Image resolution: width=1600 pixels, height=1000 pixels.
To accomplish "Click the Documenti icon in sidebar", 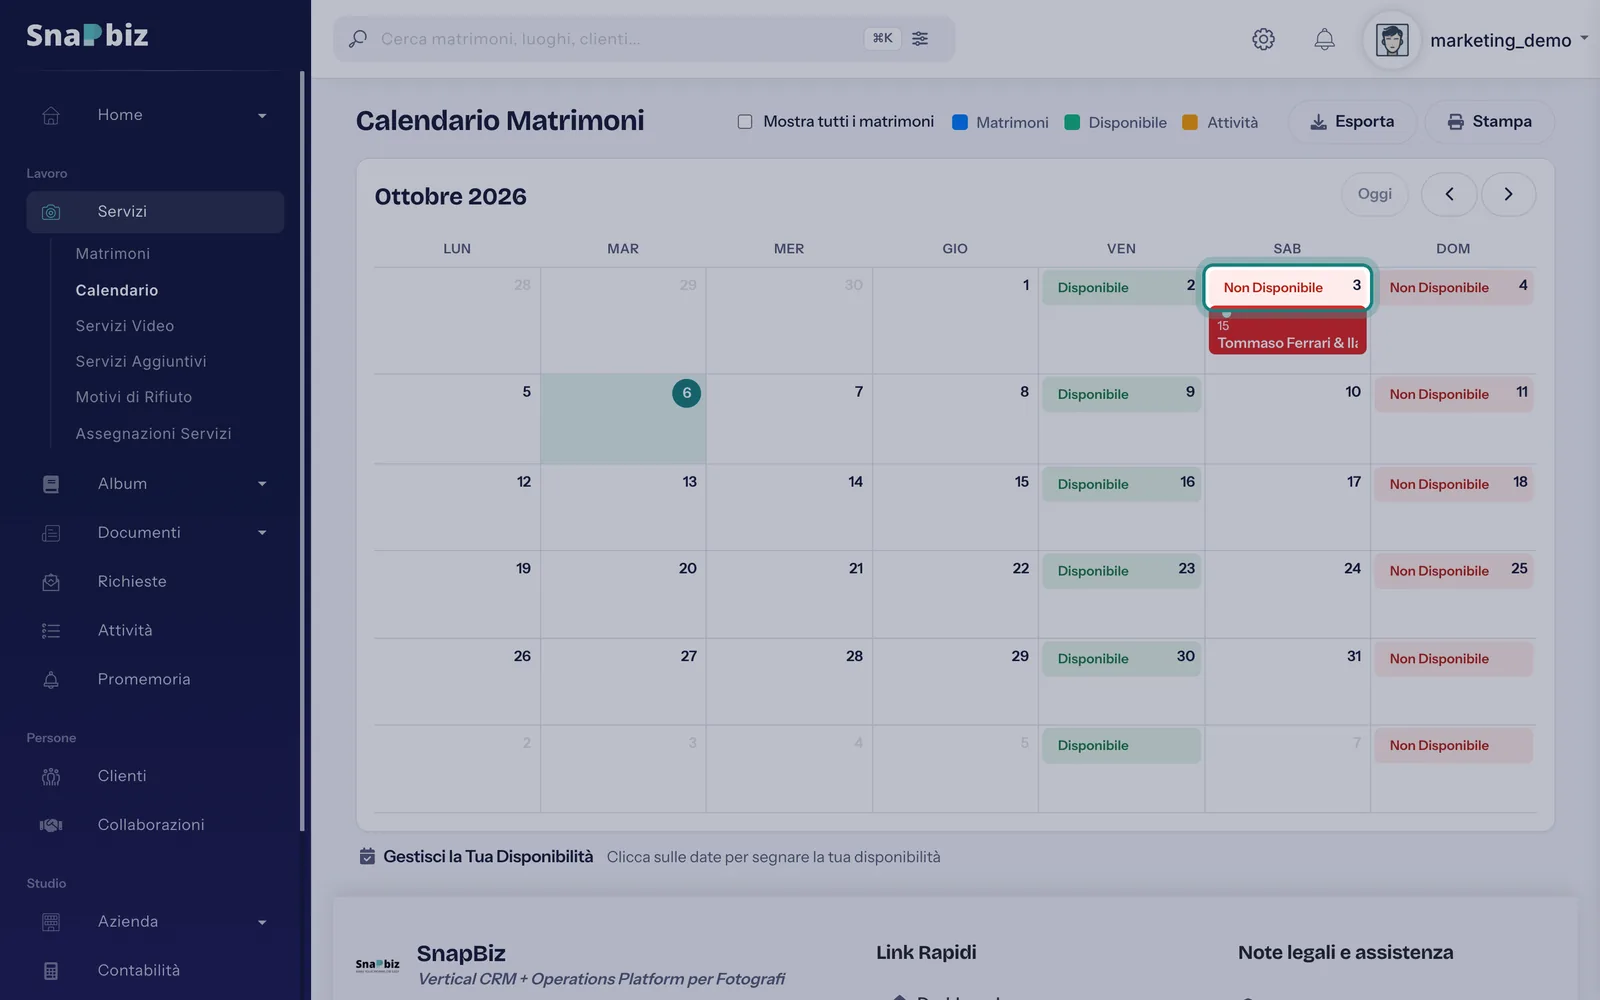I will (x=51, y=533).
